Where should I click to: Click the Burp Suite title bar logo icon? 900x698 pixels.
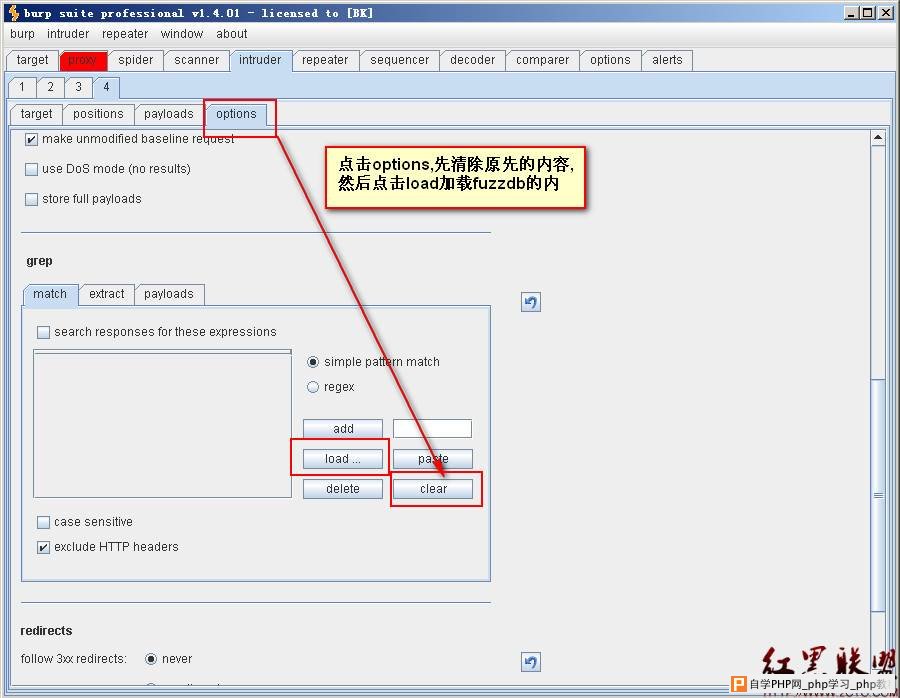(x=14, y=13)
